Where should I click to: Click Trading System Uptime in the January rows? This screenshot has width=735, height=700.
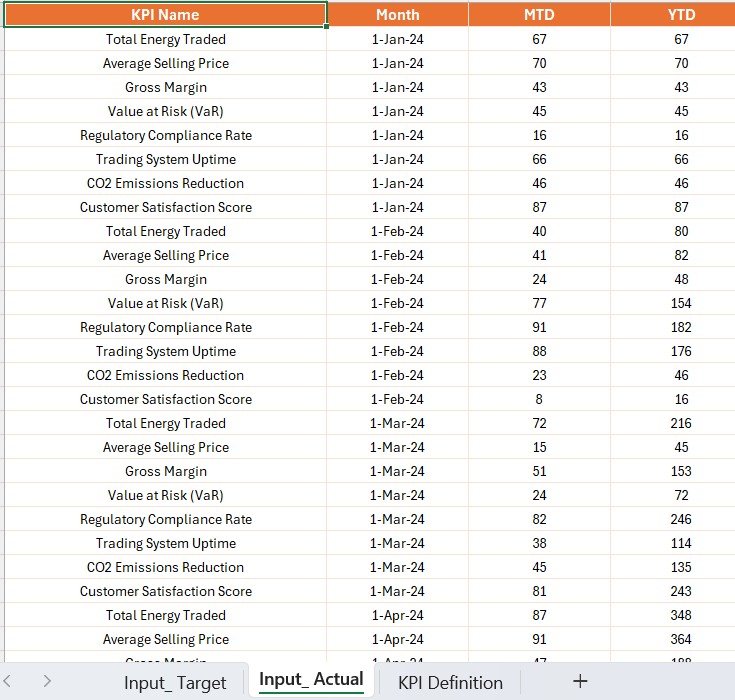point(166,159)
